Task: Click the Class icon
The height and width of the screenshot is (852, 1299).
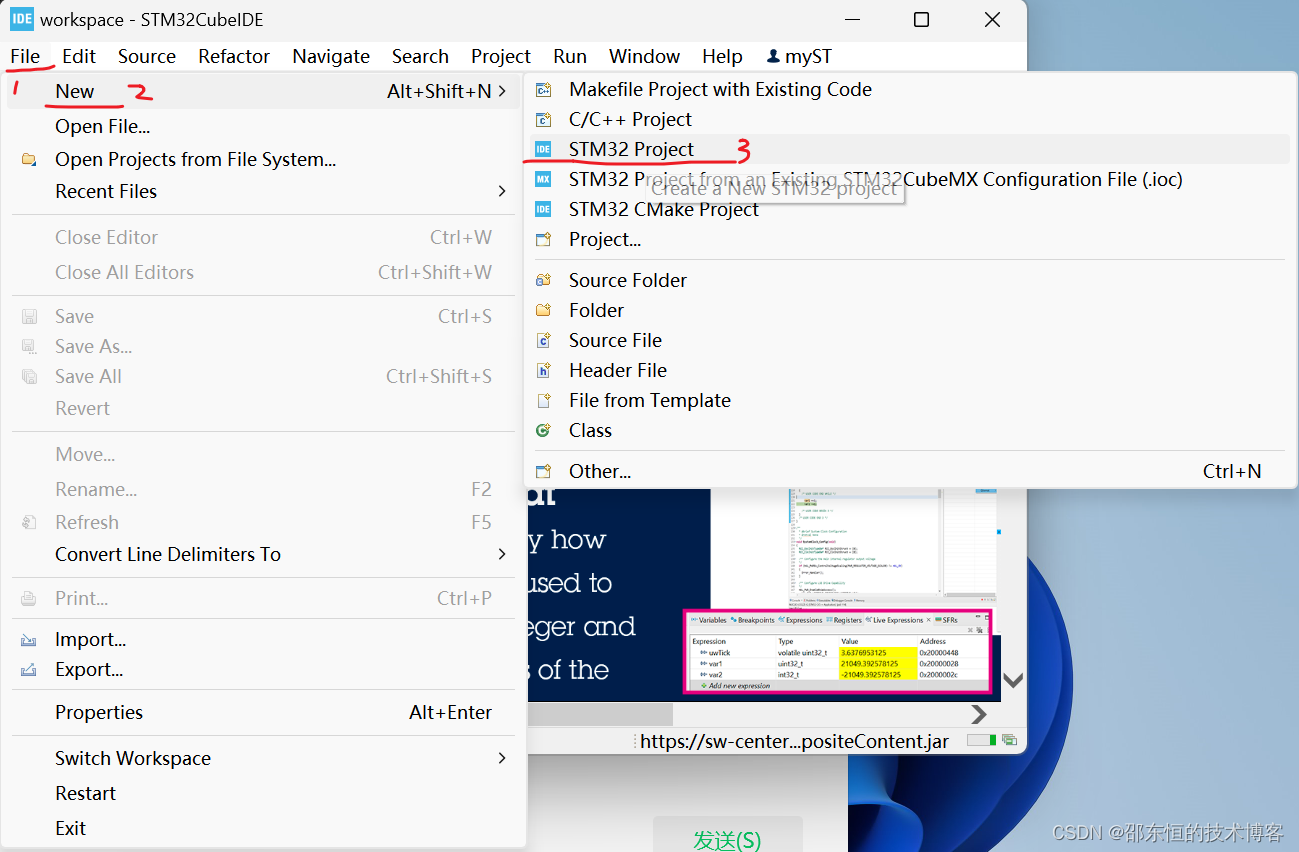Action: pyautogui.click(x=543, y=430)
